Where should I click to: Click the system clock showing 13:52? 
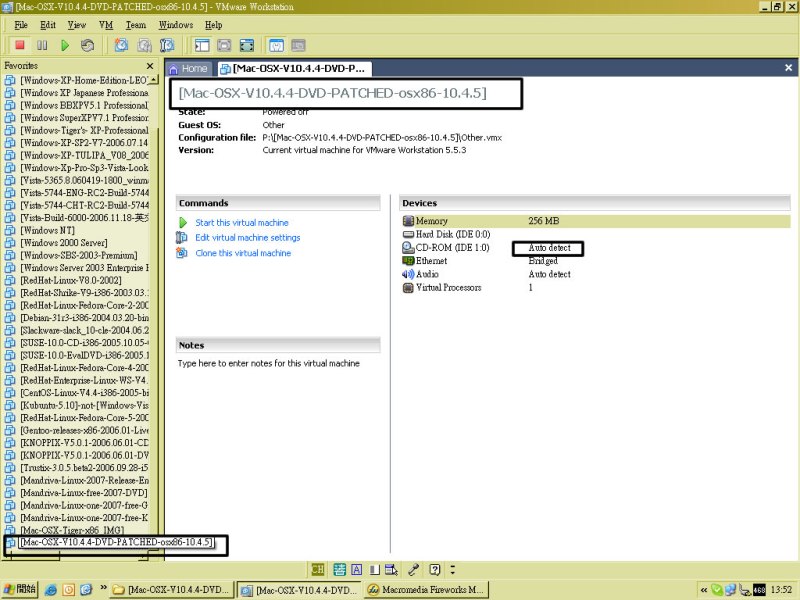tap(781, 590)
